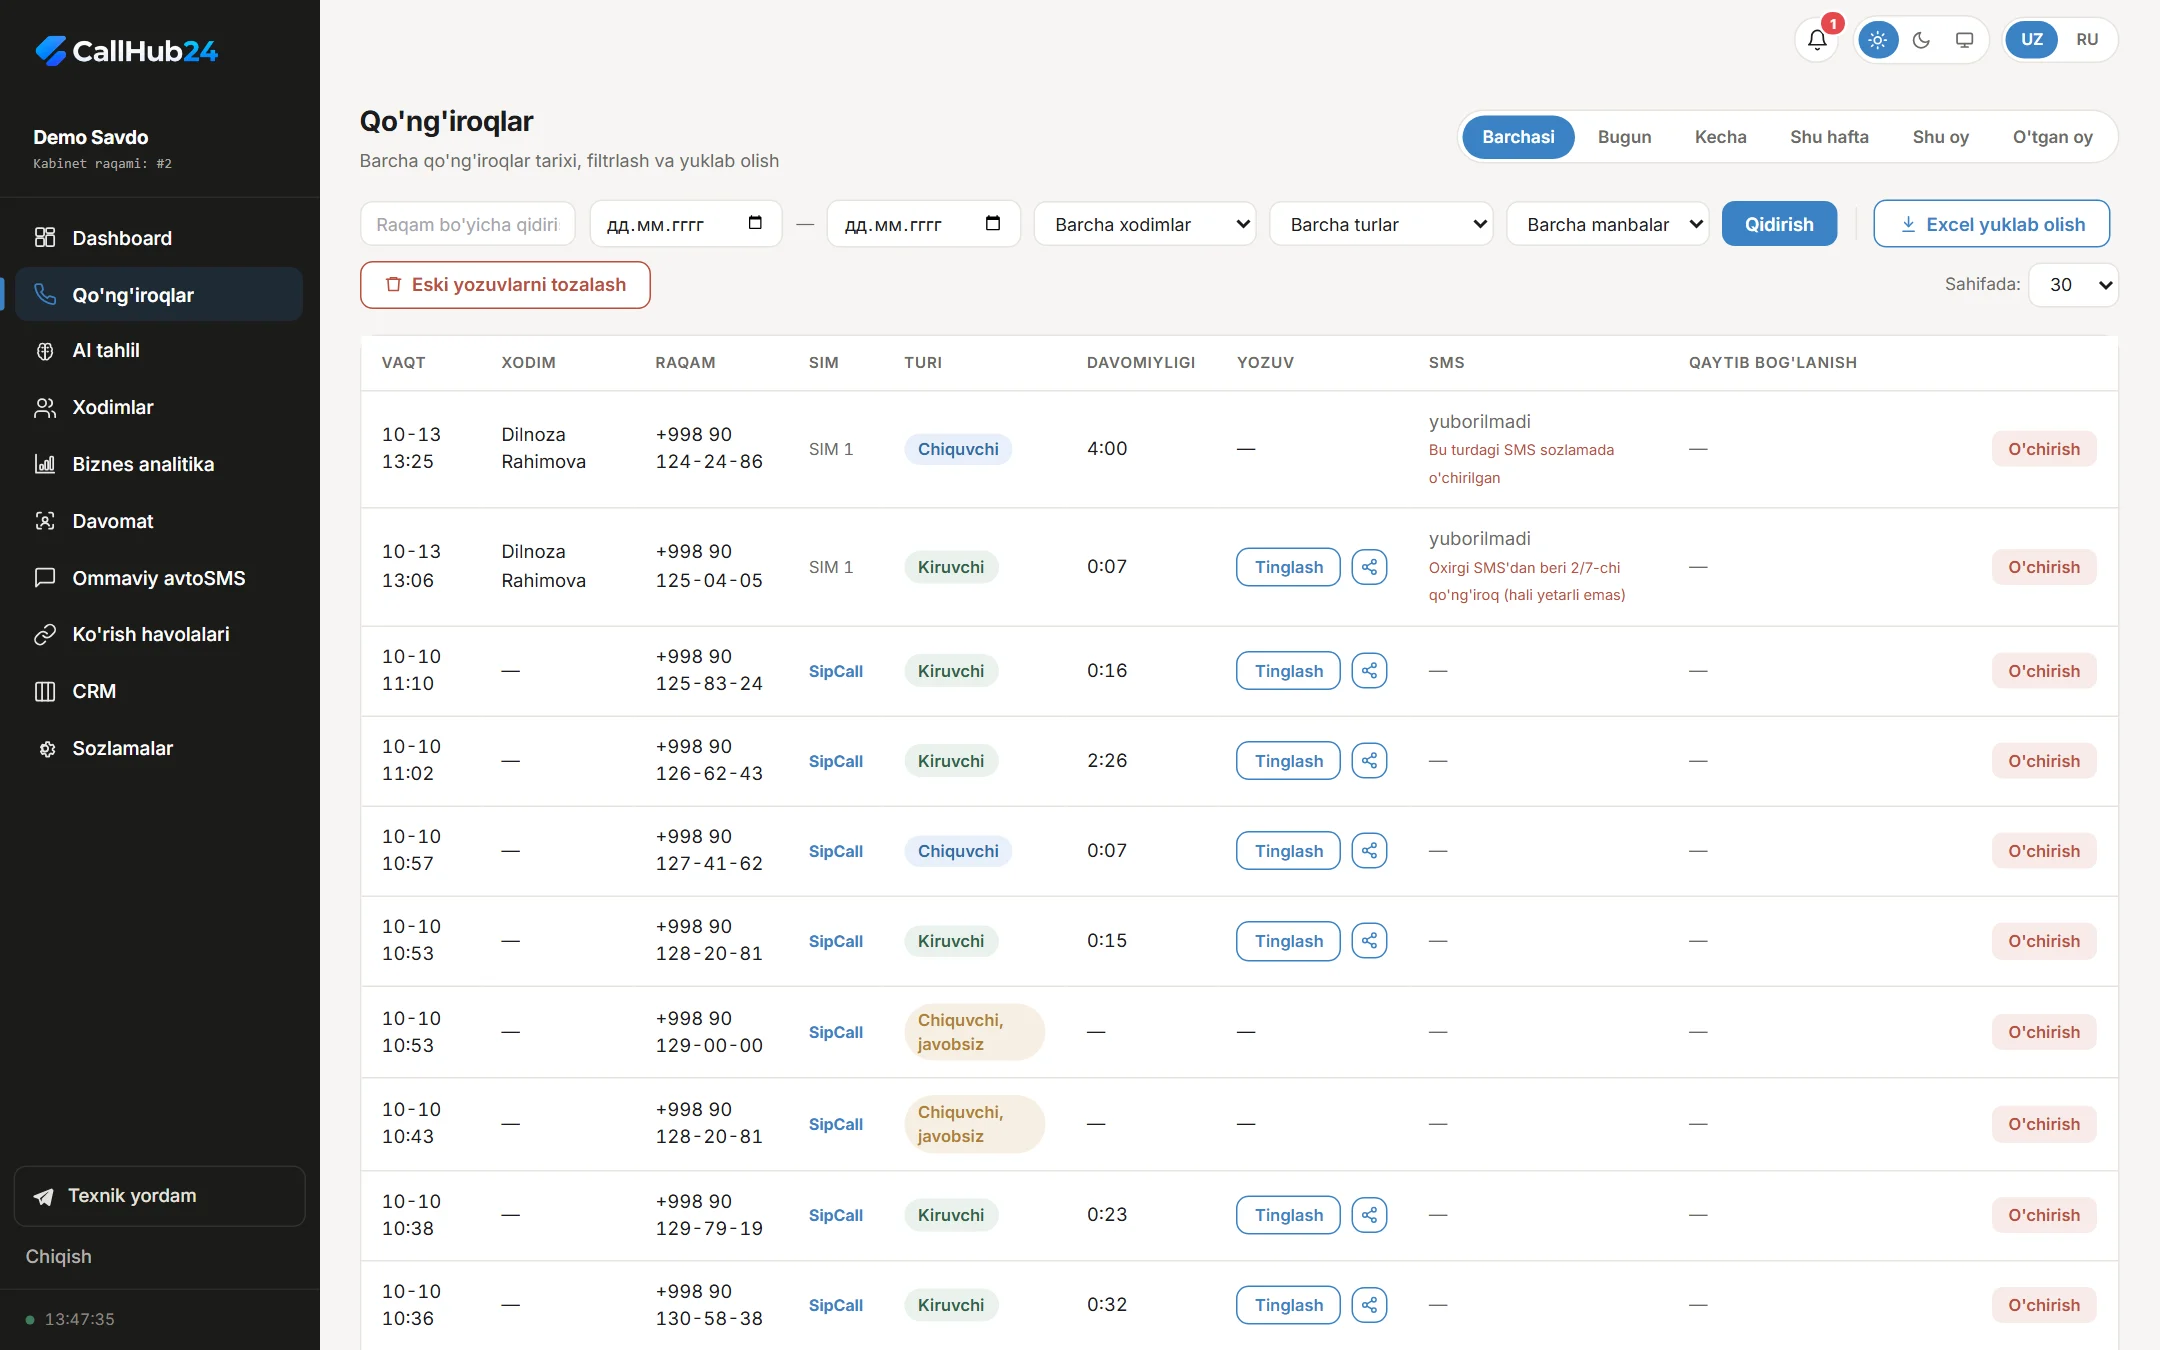
Task: Click the Qidirish search button
Action: (x=1779, y=224)
